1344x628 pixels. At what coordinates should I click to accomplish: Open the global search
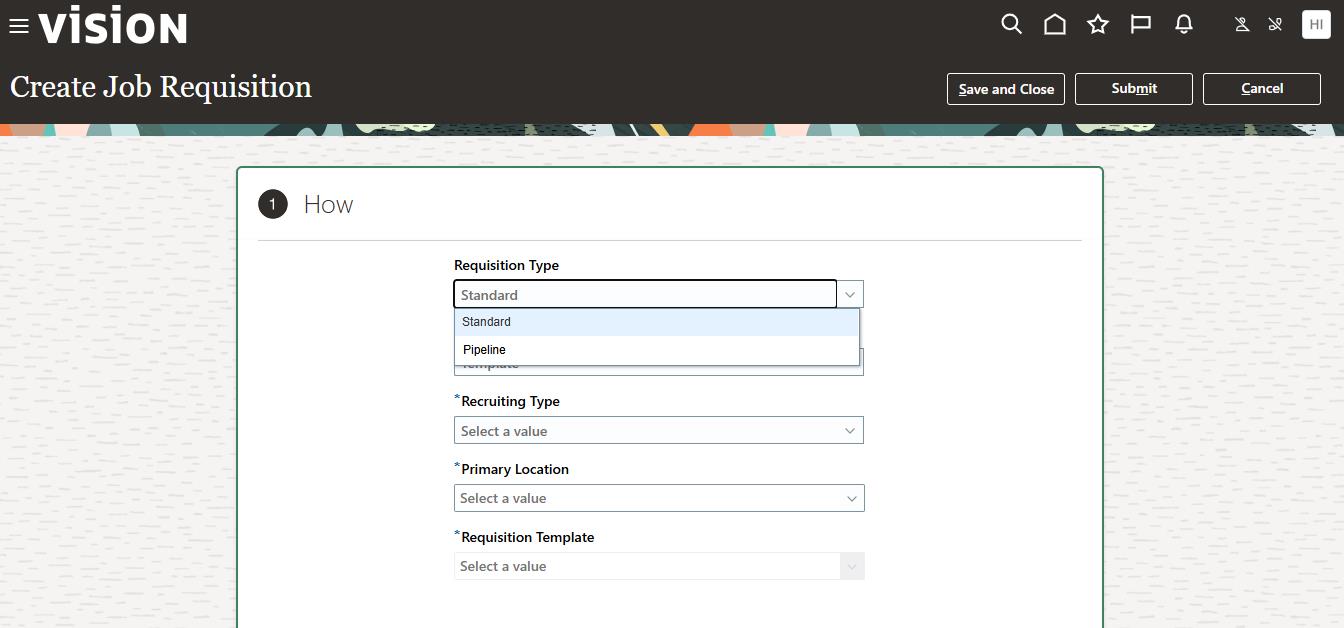click(1010, 24)
